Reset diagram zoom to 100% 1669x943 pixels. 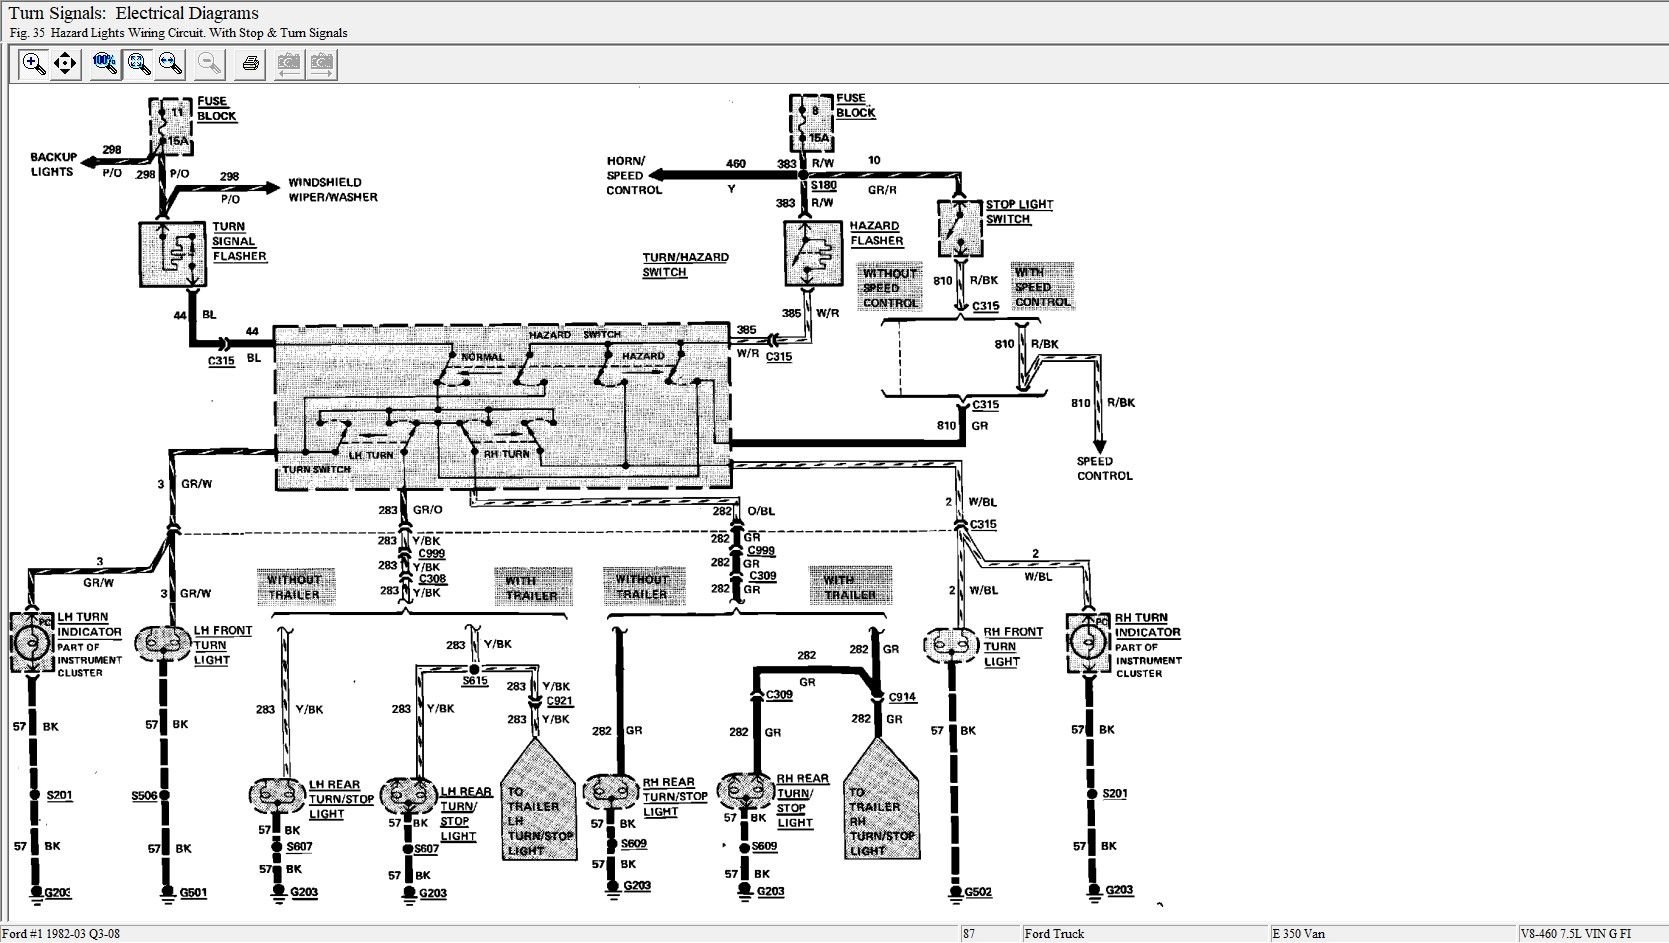pyautogui.click(x=105, y=65)
